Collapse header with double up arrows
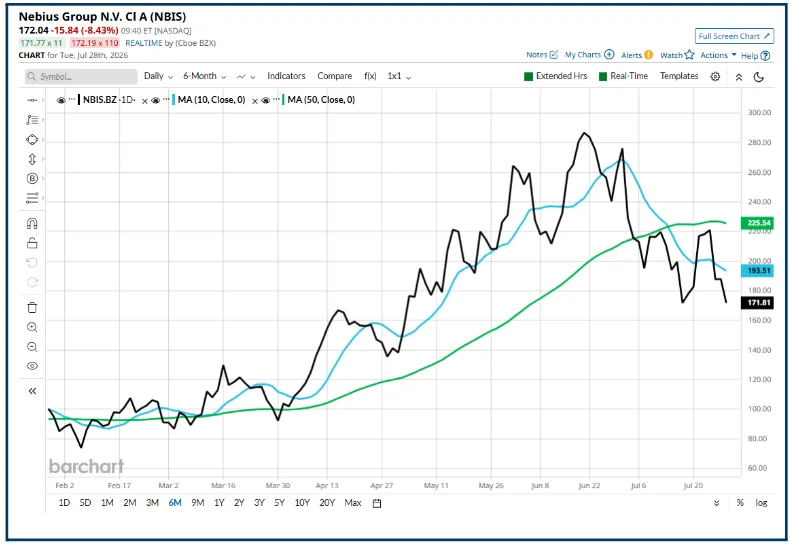 click(739, 77)
